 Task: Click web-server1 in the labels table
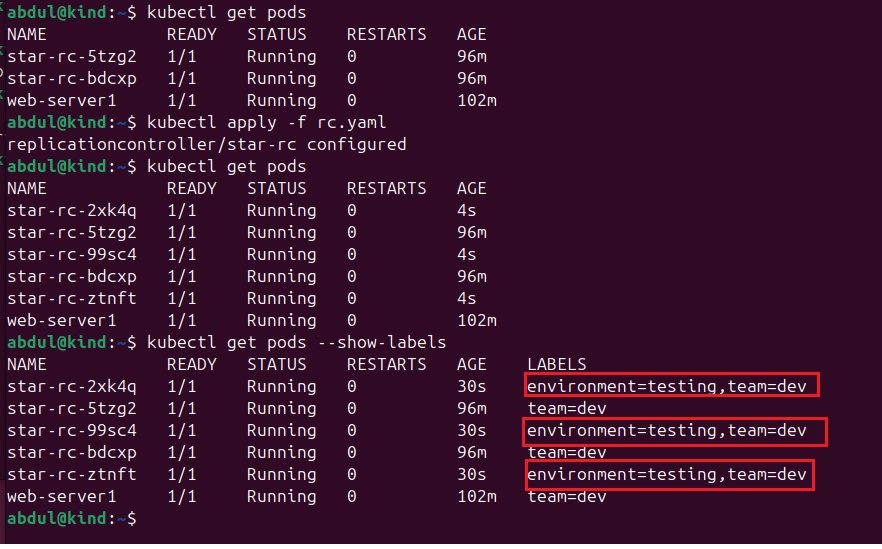(x=61, y=497)
